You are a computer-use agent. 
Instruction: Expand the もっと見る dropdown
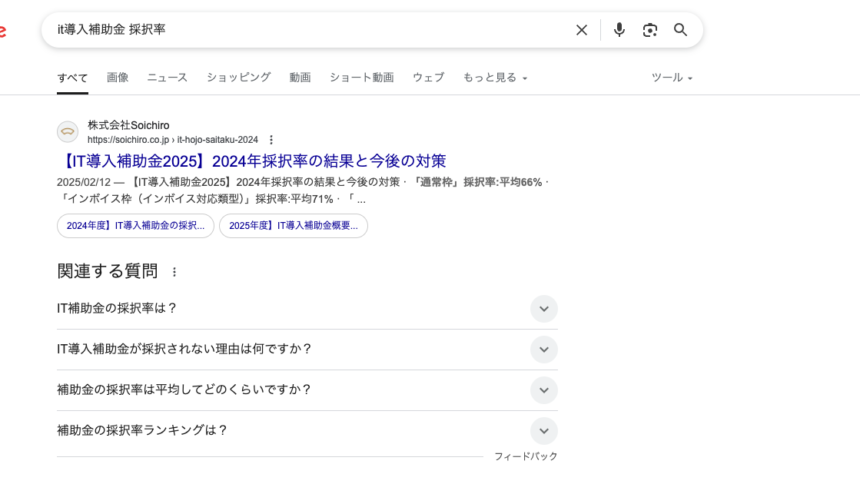(495, 77)
